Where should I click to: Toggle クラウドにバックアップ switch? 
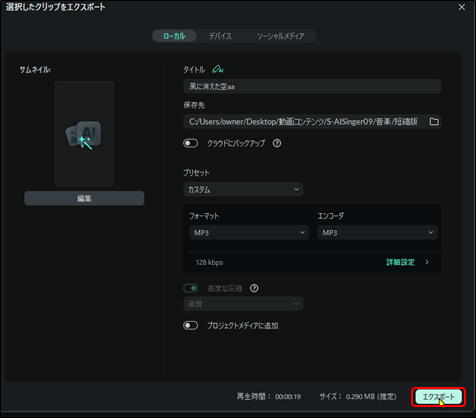tap(190, 143)
